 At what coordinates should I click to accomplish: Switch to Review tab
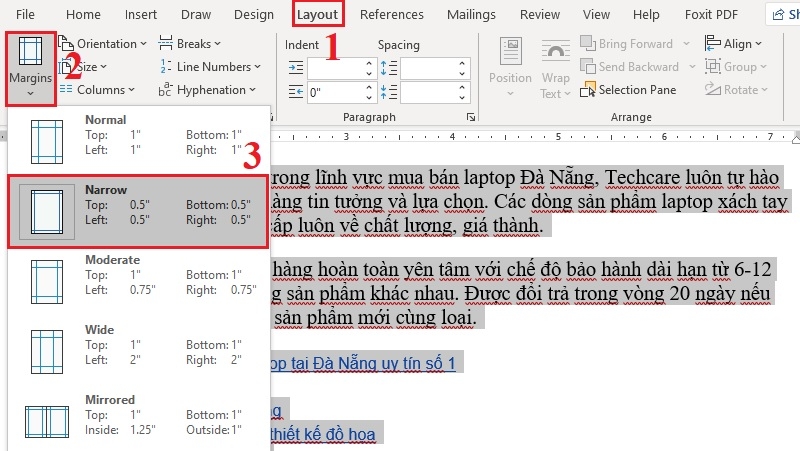pos(540,14)
